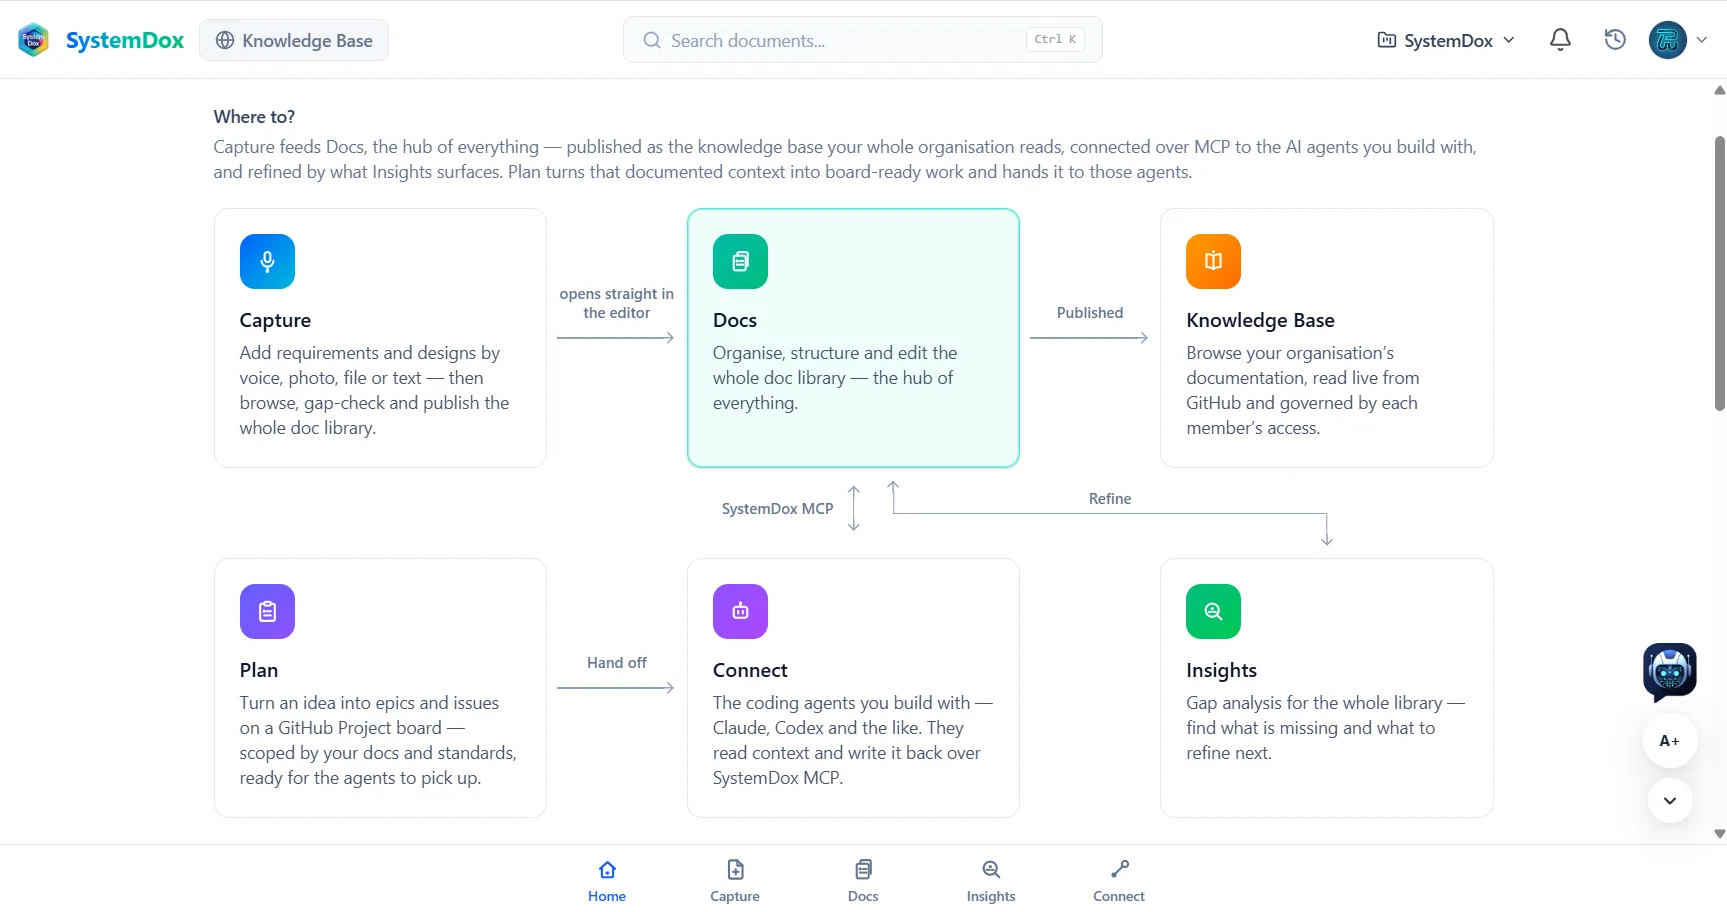
Task: Click the SystemDox hexagon logo
Action: click(x=33, y=40)
